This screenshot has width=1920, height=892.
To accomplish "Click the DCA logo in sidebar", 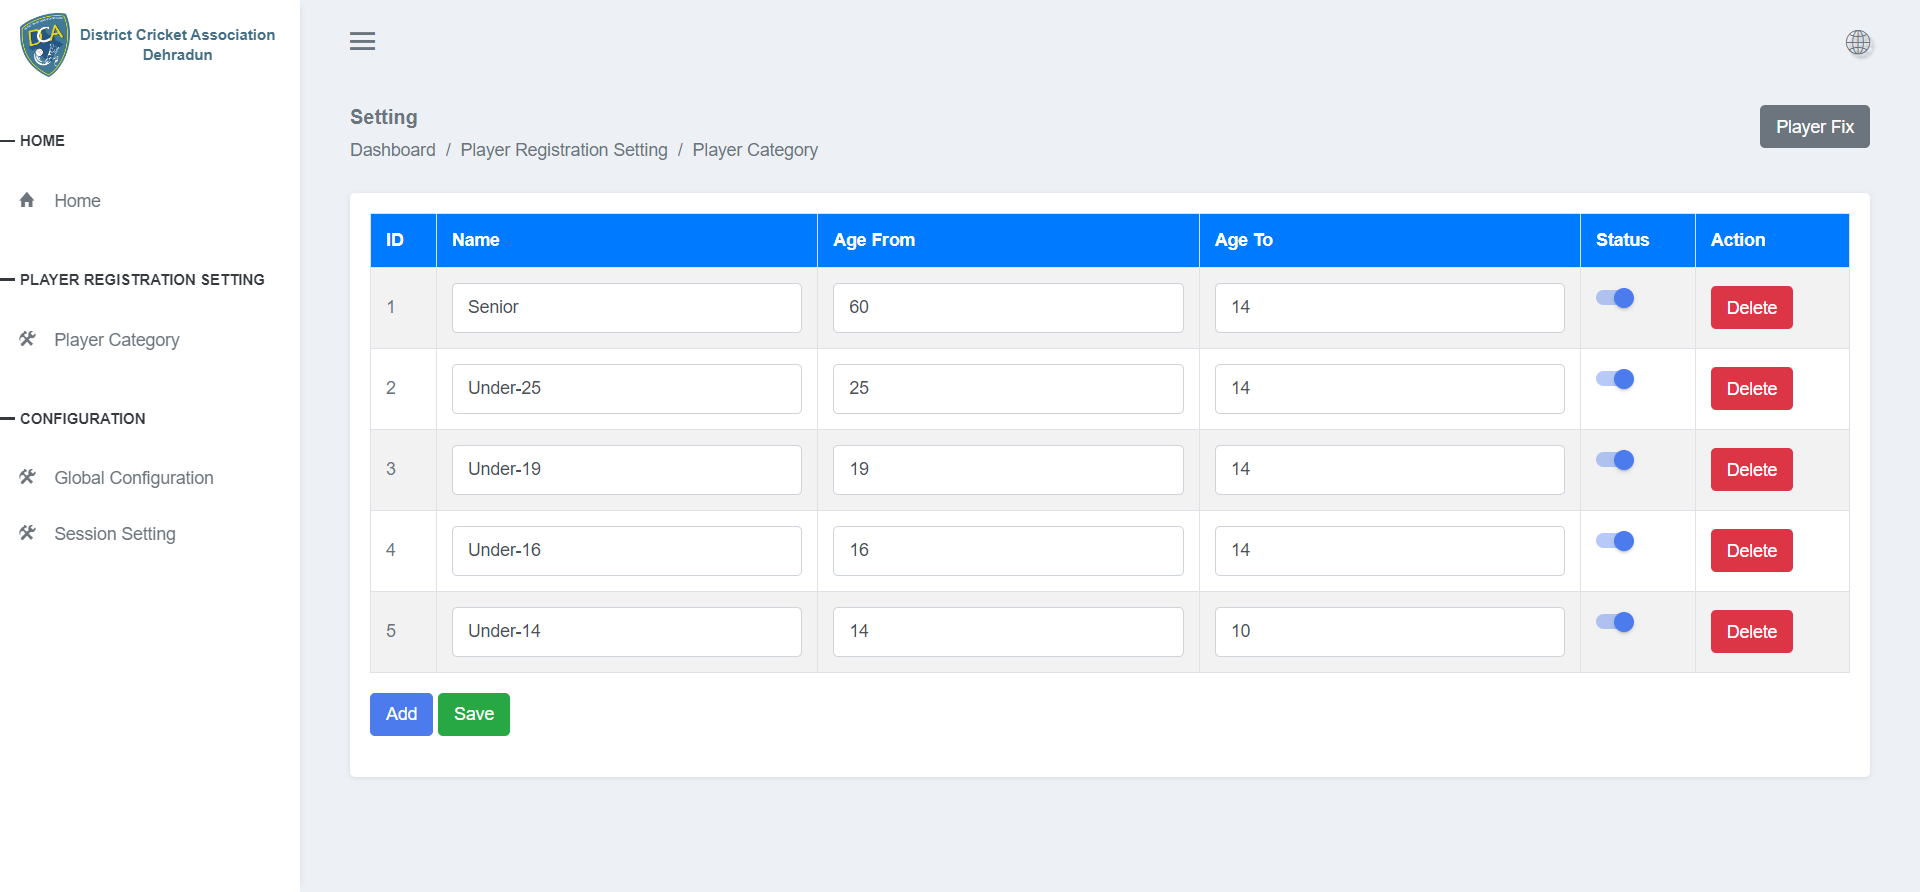I will (45, 45).
